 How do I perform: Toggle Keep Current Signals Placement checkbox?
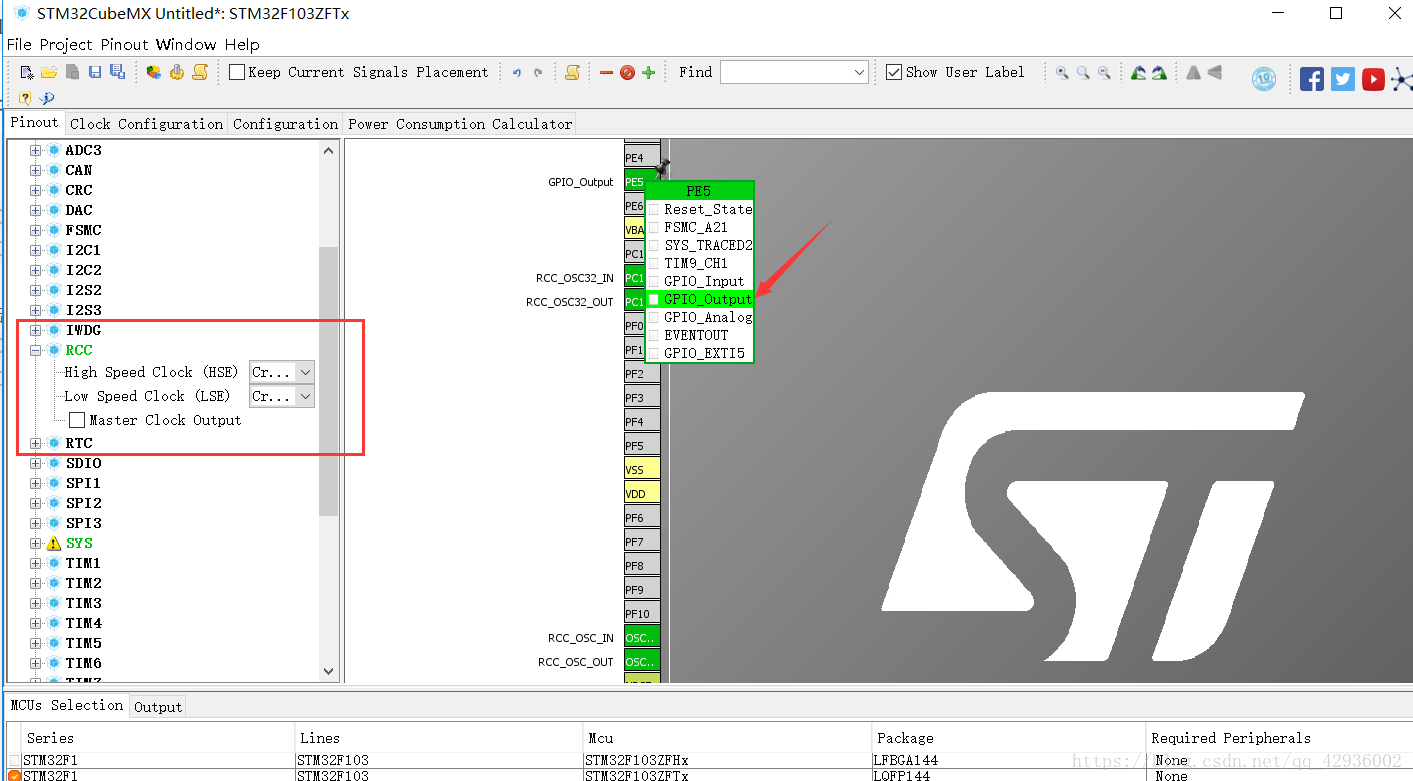pos(237,72)
